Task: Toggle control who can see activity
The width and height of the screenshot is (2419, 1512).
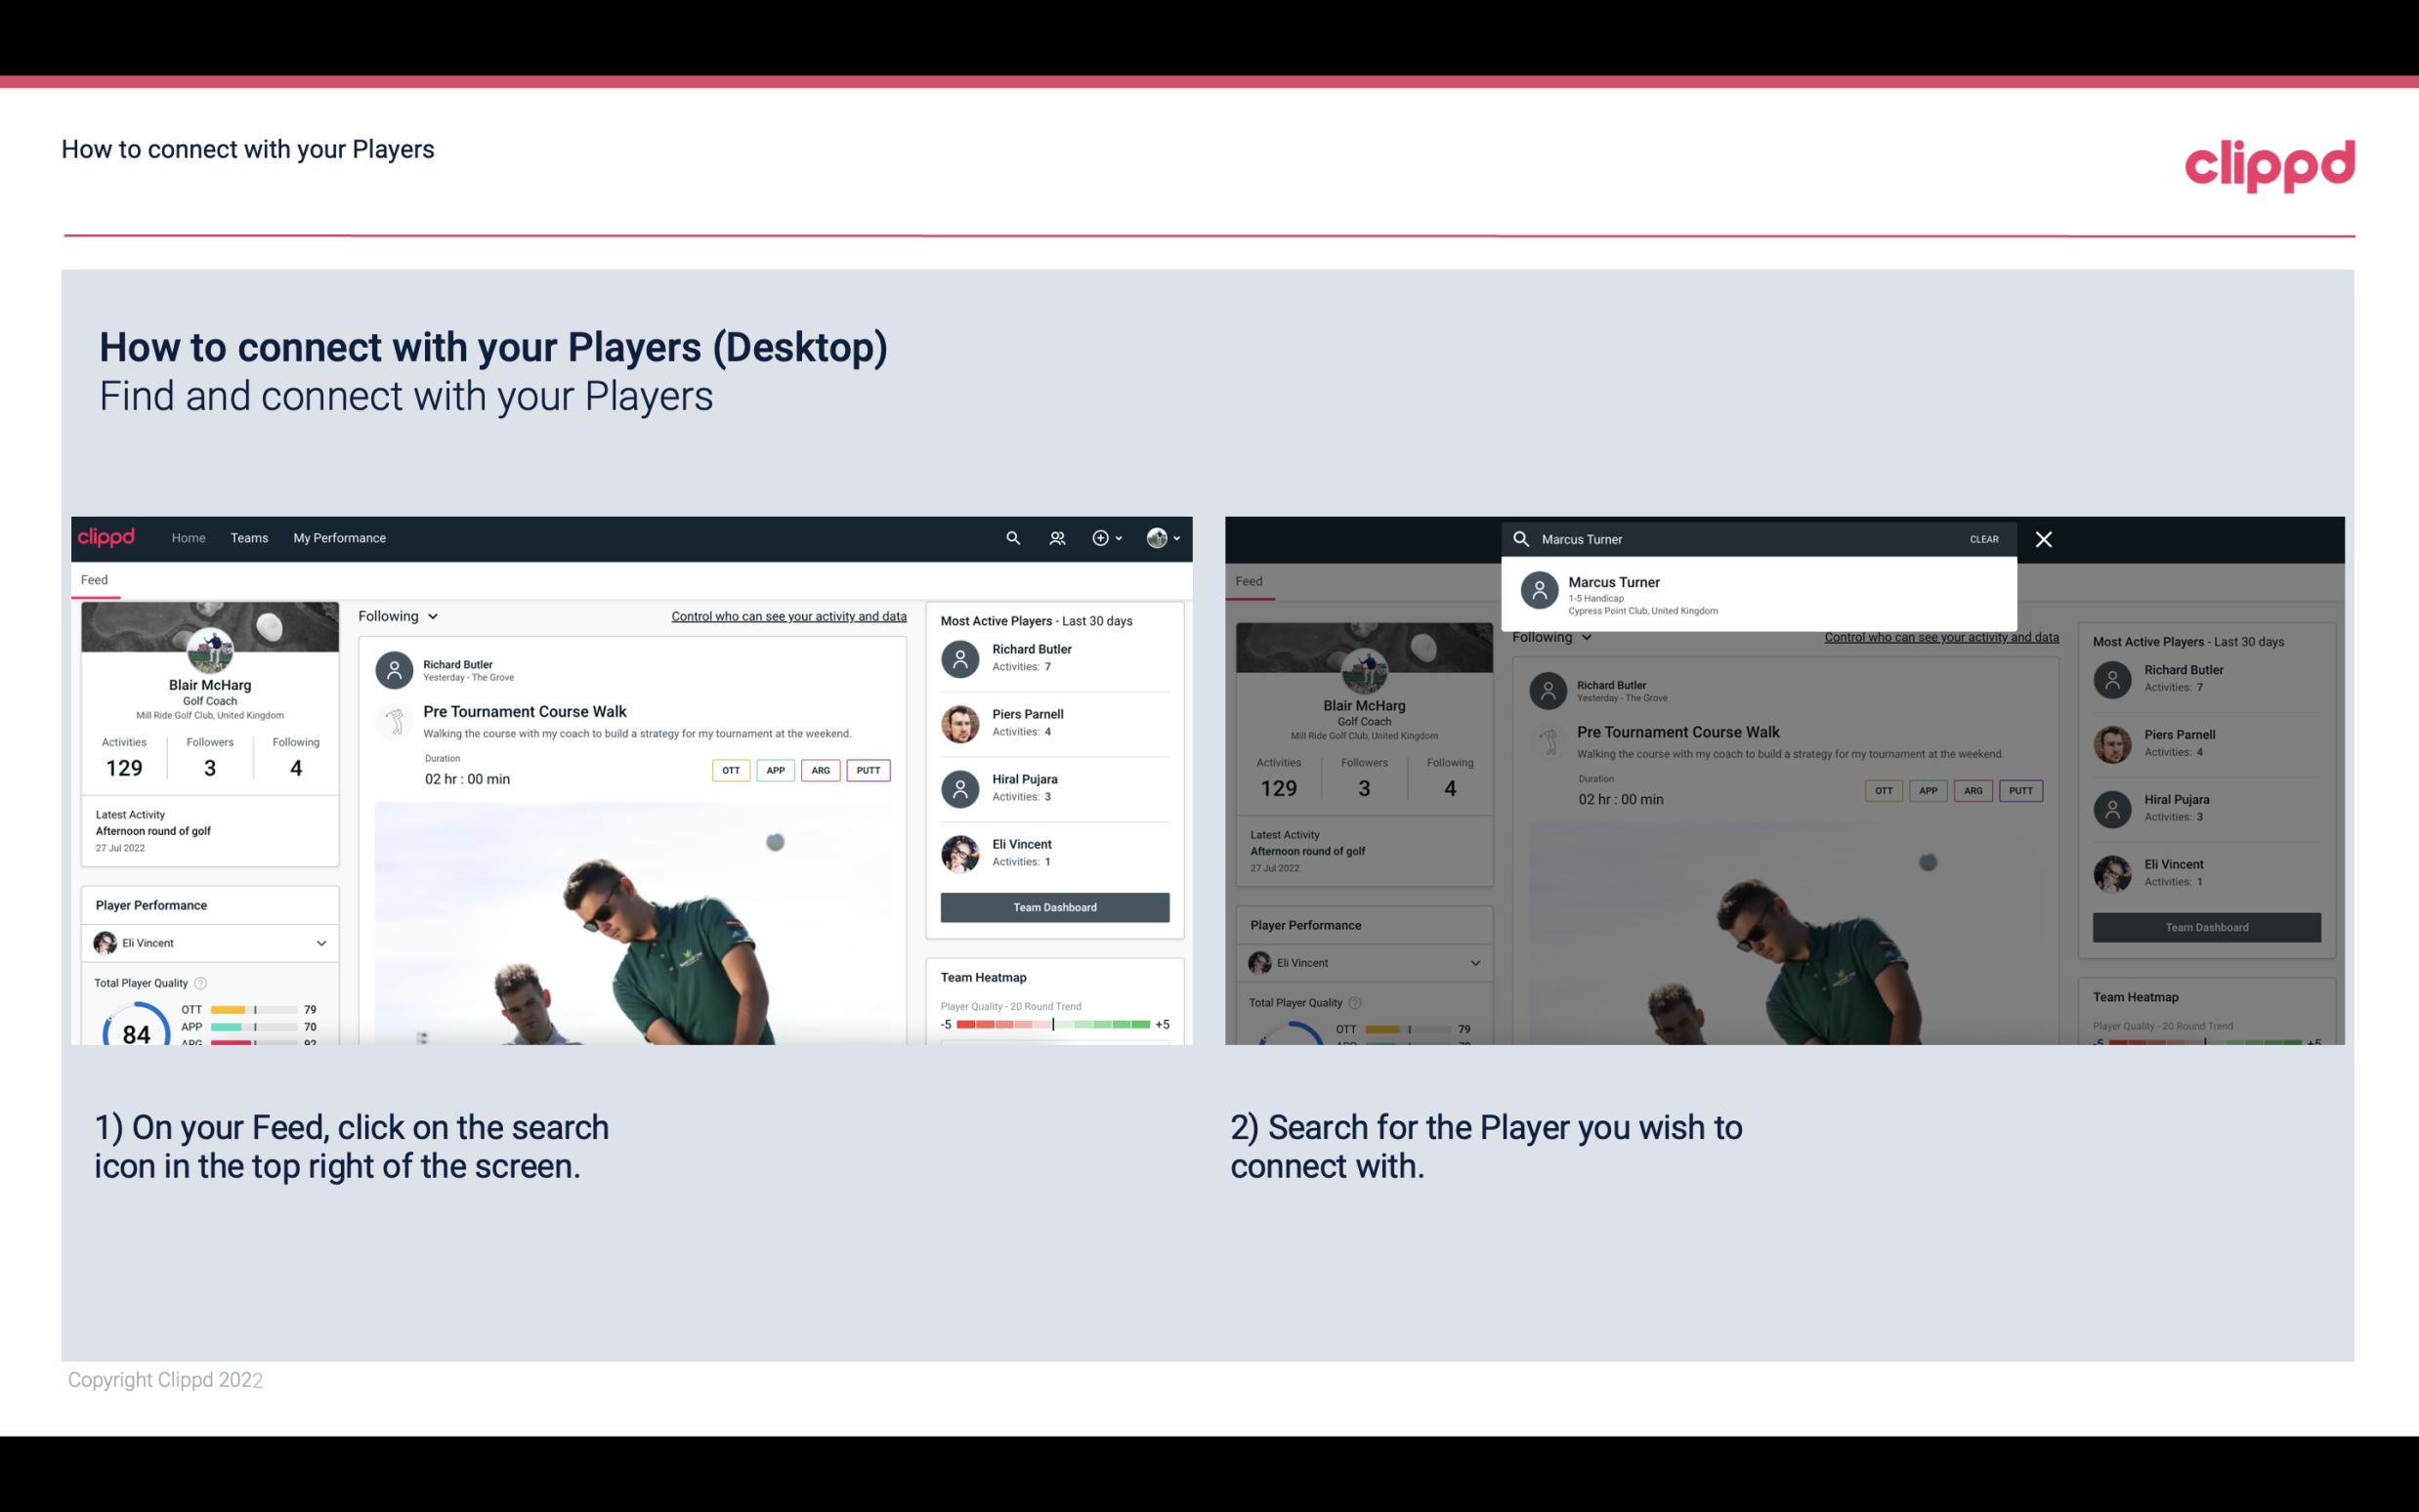Action: pos(787,616)
